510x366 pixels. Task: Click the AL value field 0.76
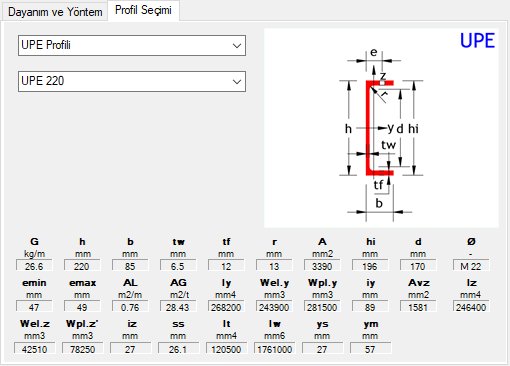pyautogui.click(x=130, y=307)
